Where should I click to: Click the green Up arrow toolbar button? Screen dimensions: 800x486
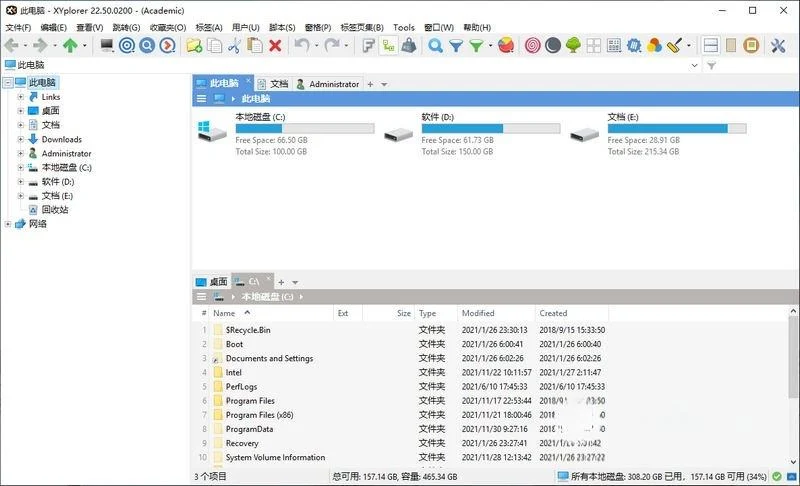[70, 45]
